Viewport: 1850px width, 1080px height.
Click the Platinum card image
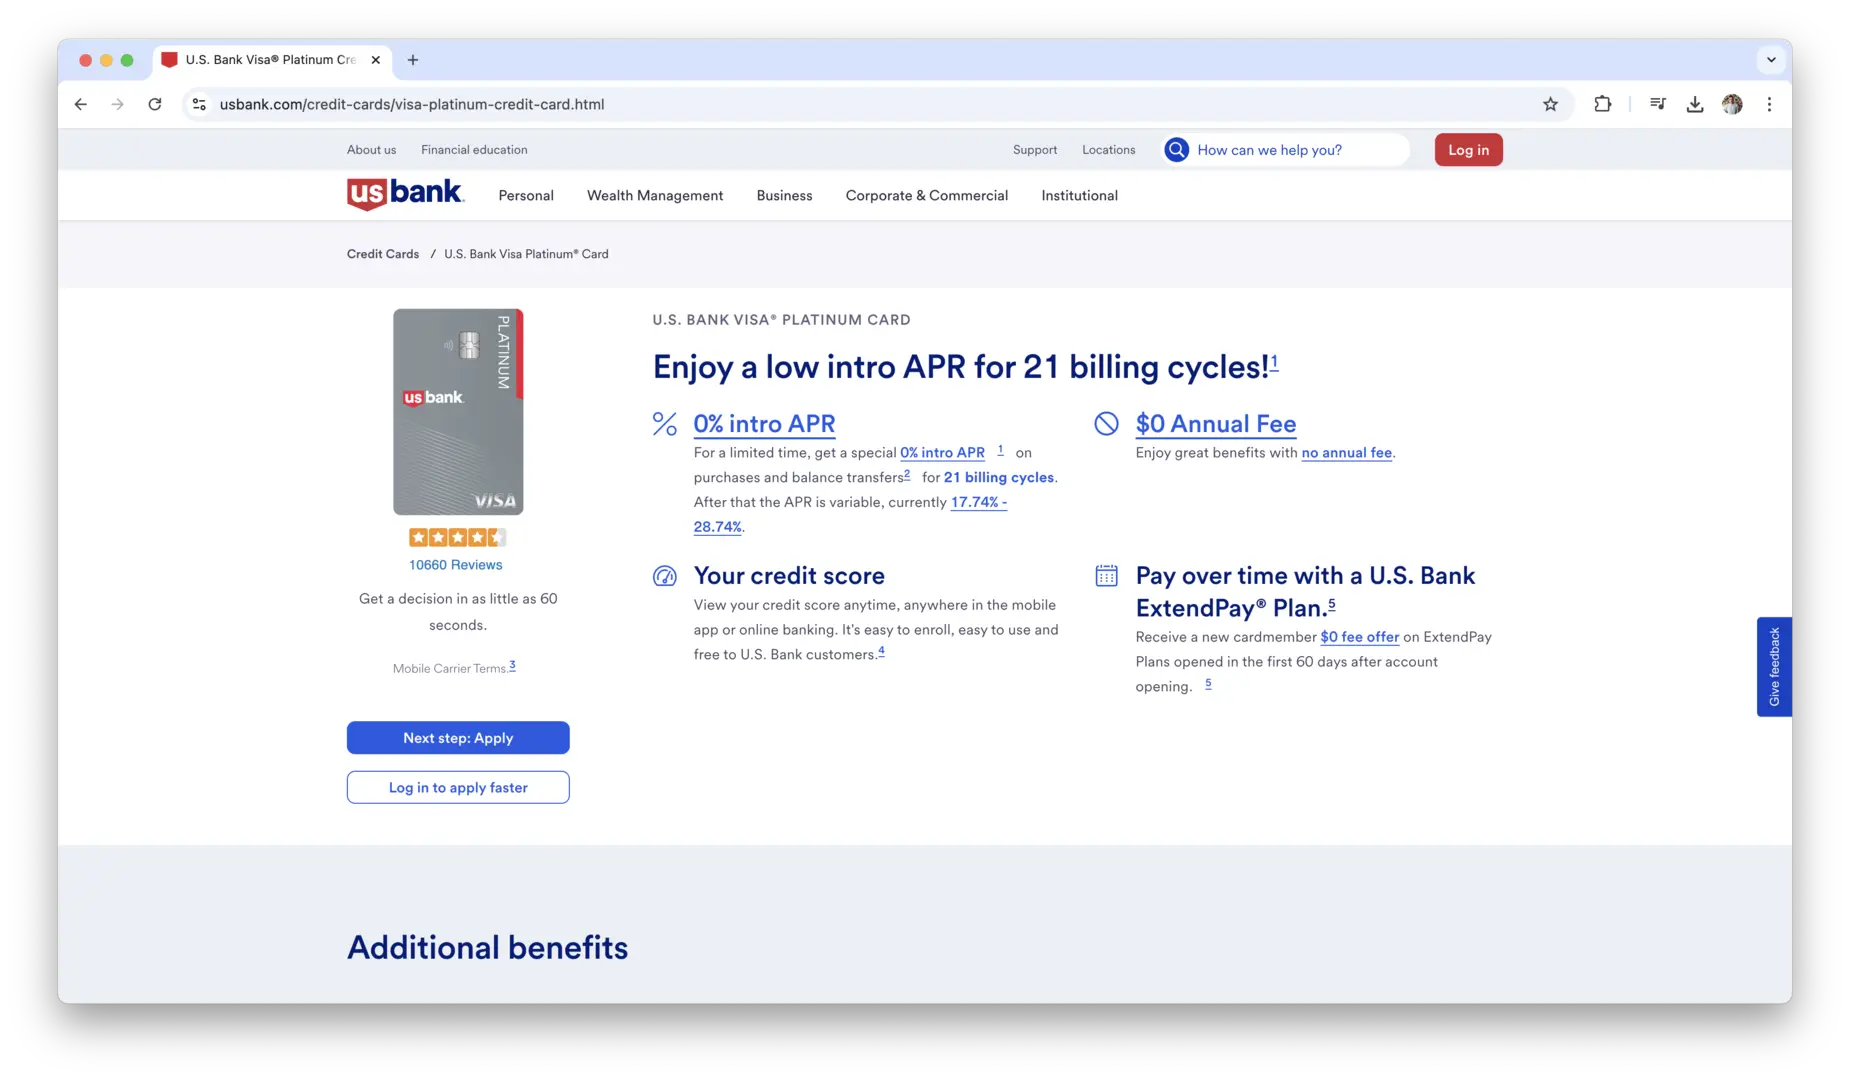tap(458, 412)
